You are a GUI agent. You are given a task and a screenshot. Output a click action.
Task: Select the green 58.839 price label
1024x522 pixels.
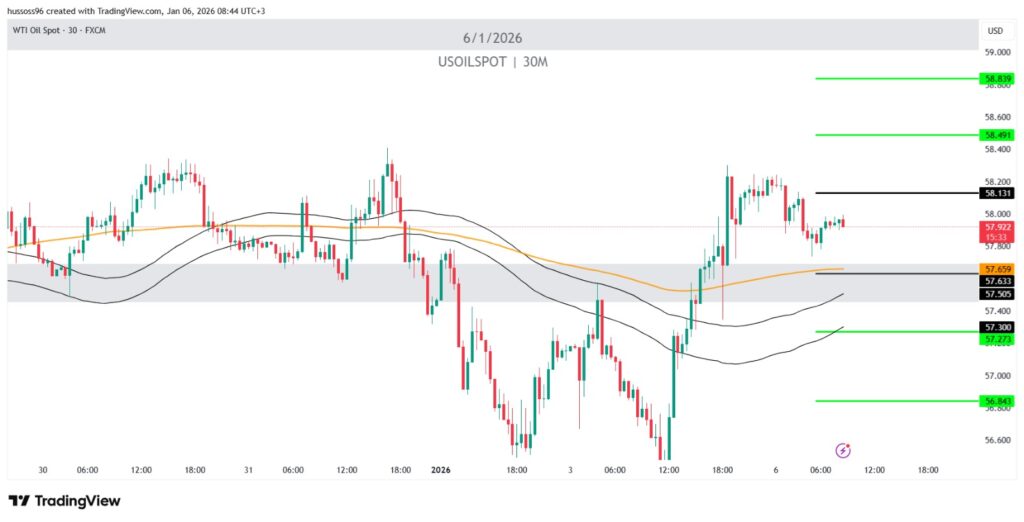(x=999, y=78)
